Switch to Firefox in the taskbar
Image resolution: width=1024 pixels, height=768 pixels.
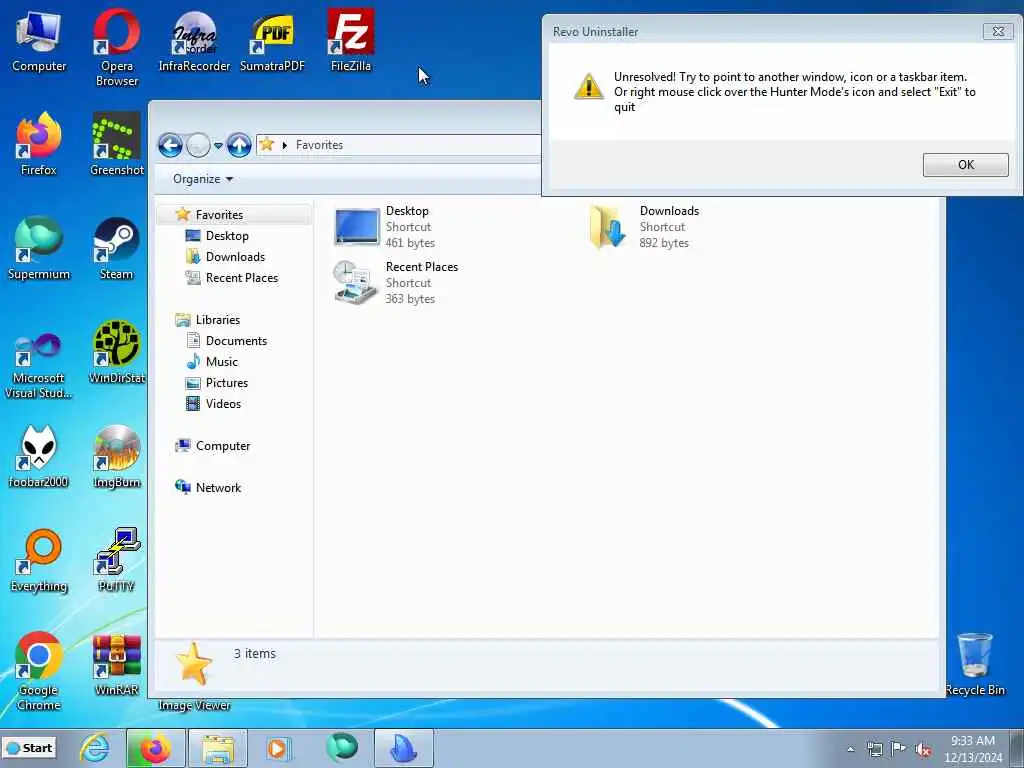(x=155, y=748)
